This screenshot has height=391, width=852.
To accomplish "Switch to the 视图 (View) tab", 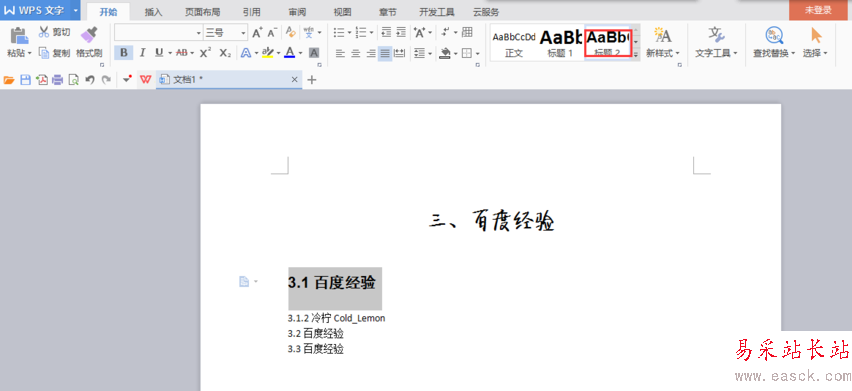I will pos(342,12).
